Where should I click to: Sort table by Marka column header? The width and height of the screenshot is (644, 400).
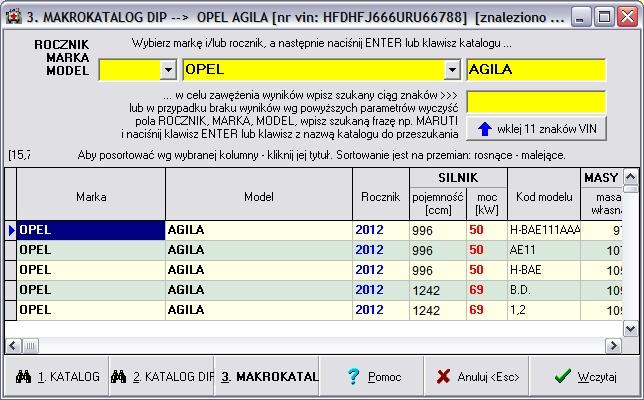tap(91, 194)
